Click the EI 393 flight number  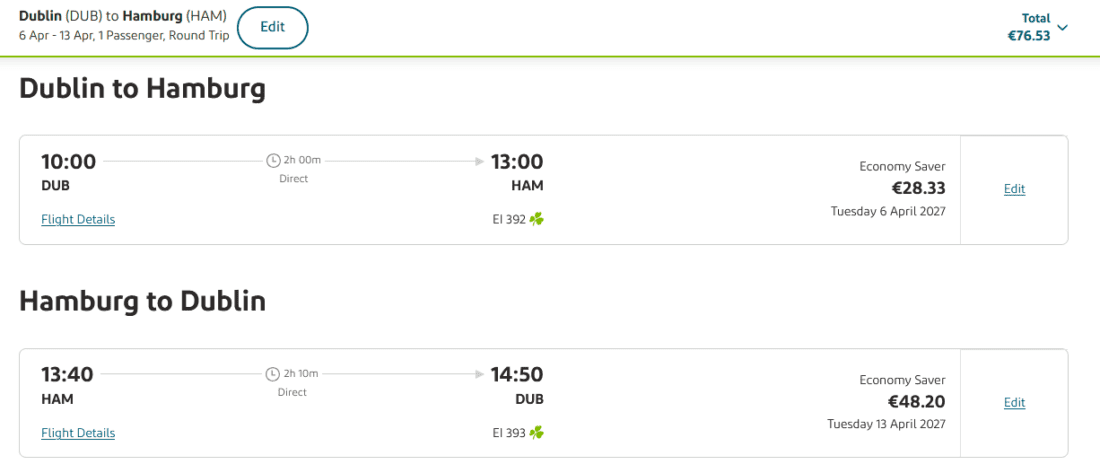pos(509,432)
